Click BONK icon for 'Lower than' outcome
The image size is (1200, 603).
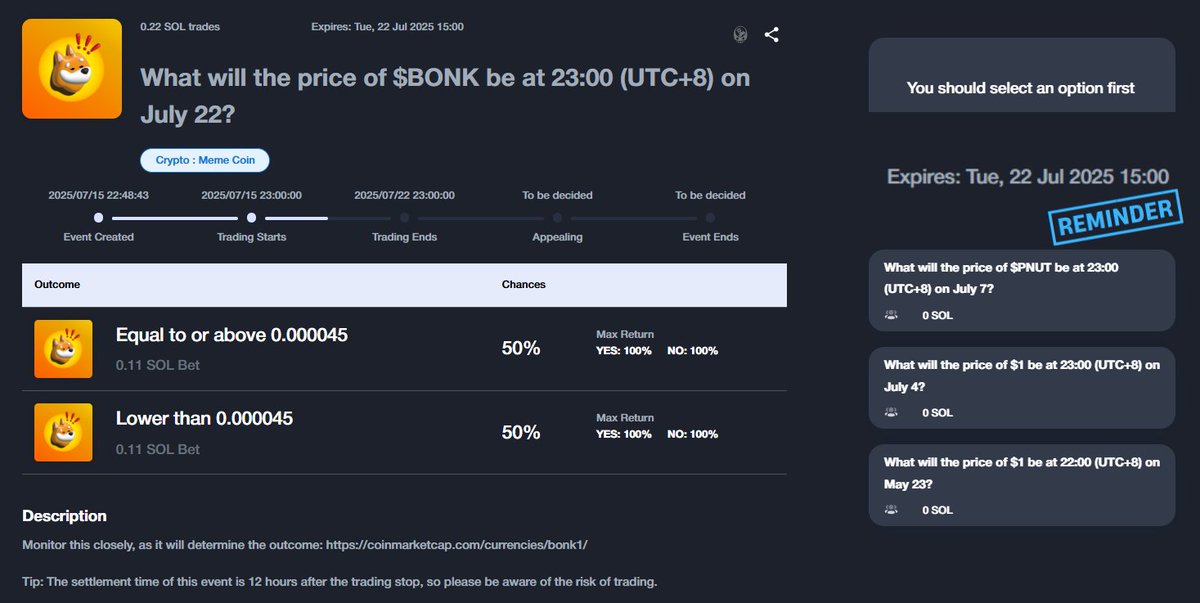63,432
